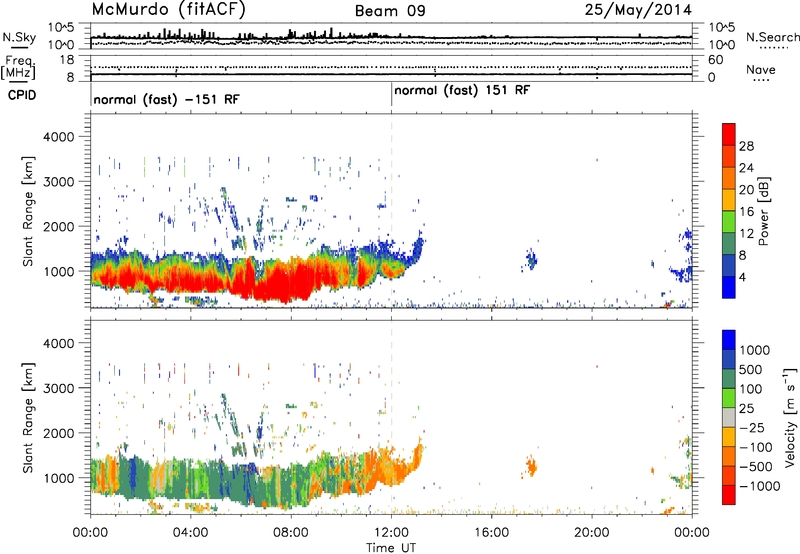
Task: Click the "3000" range tick in power panel
Action: [x=58, y=182]
